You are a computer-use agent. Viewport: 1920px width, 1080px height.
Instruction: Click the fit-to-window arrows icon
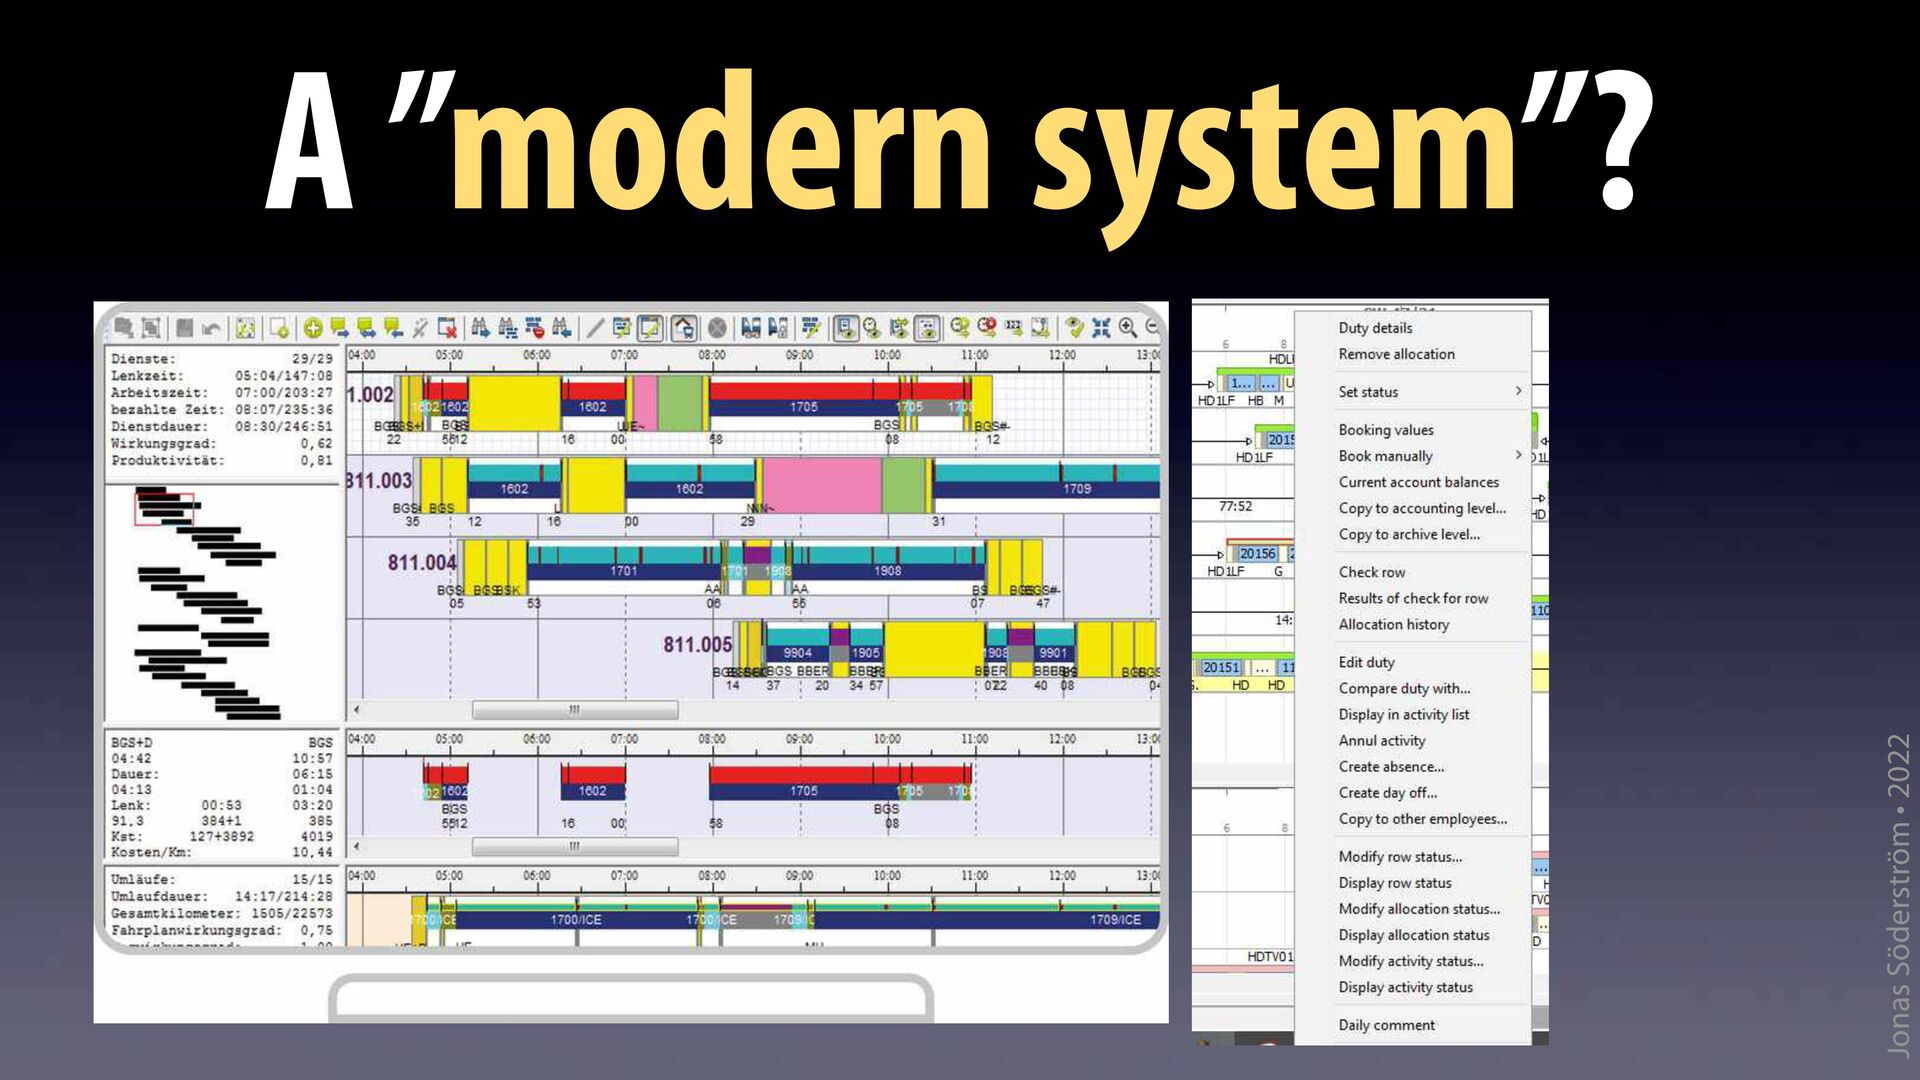click(1101, 328)
